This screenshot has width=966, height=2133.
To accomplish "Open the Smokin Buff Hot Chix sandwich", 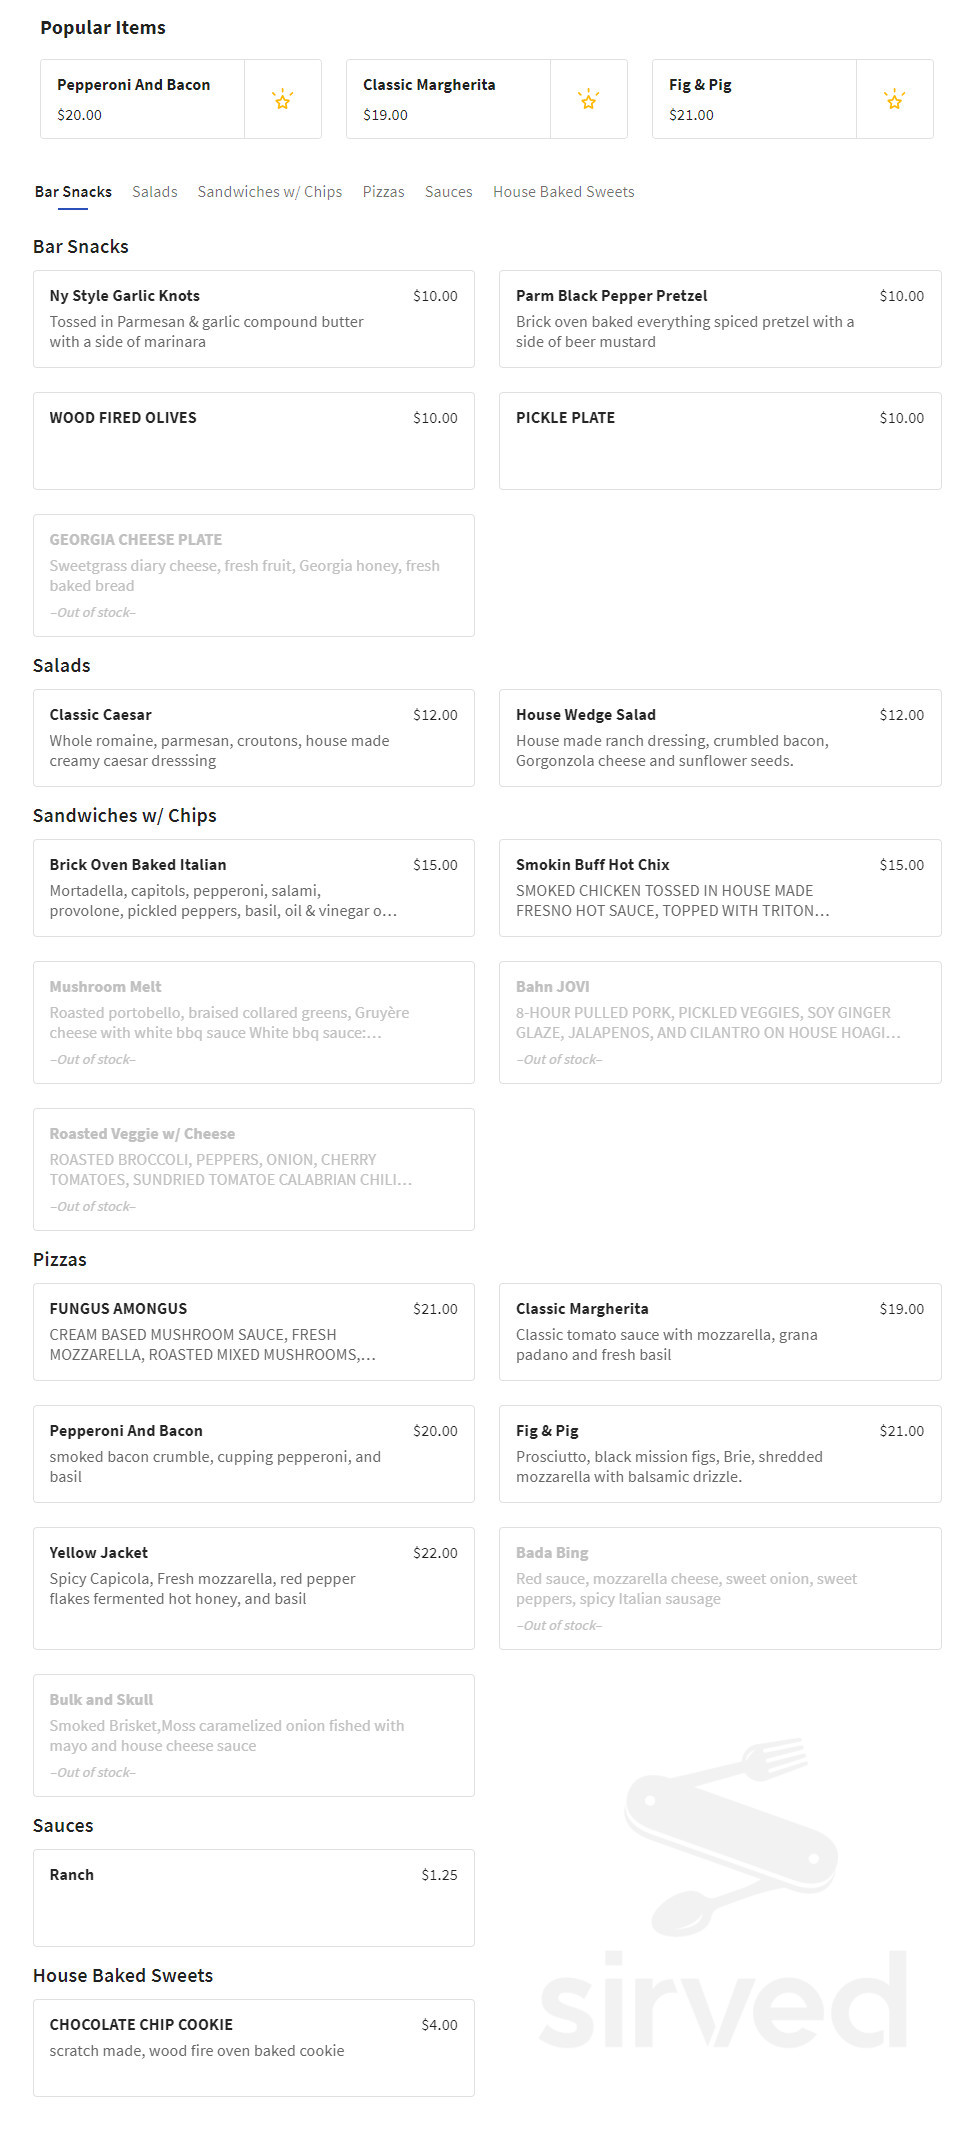I will click(719, 888).
